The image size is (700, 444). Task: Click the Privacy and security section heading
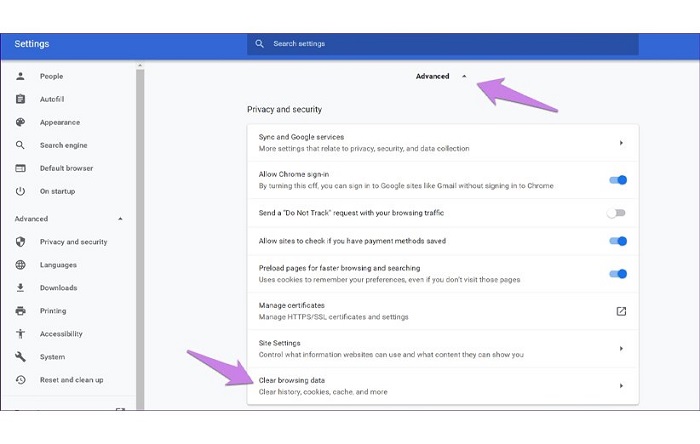point(284,109)
